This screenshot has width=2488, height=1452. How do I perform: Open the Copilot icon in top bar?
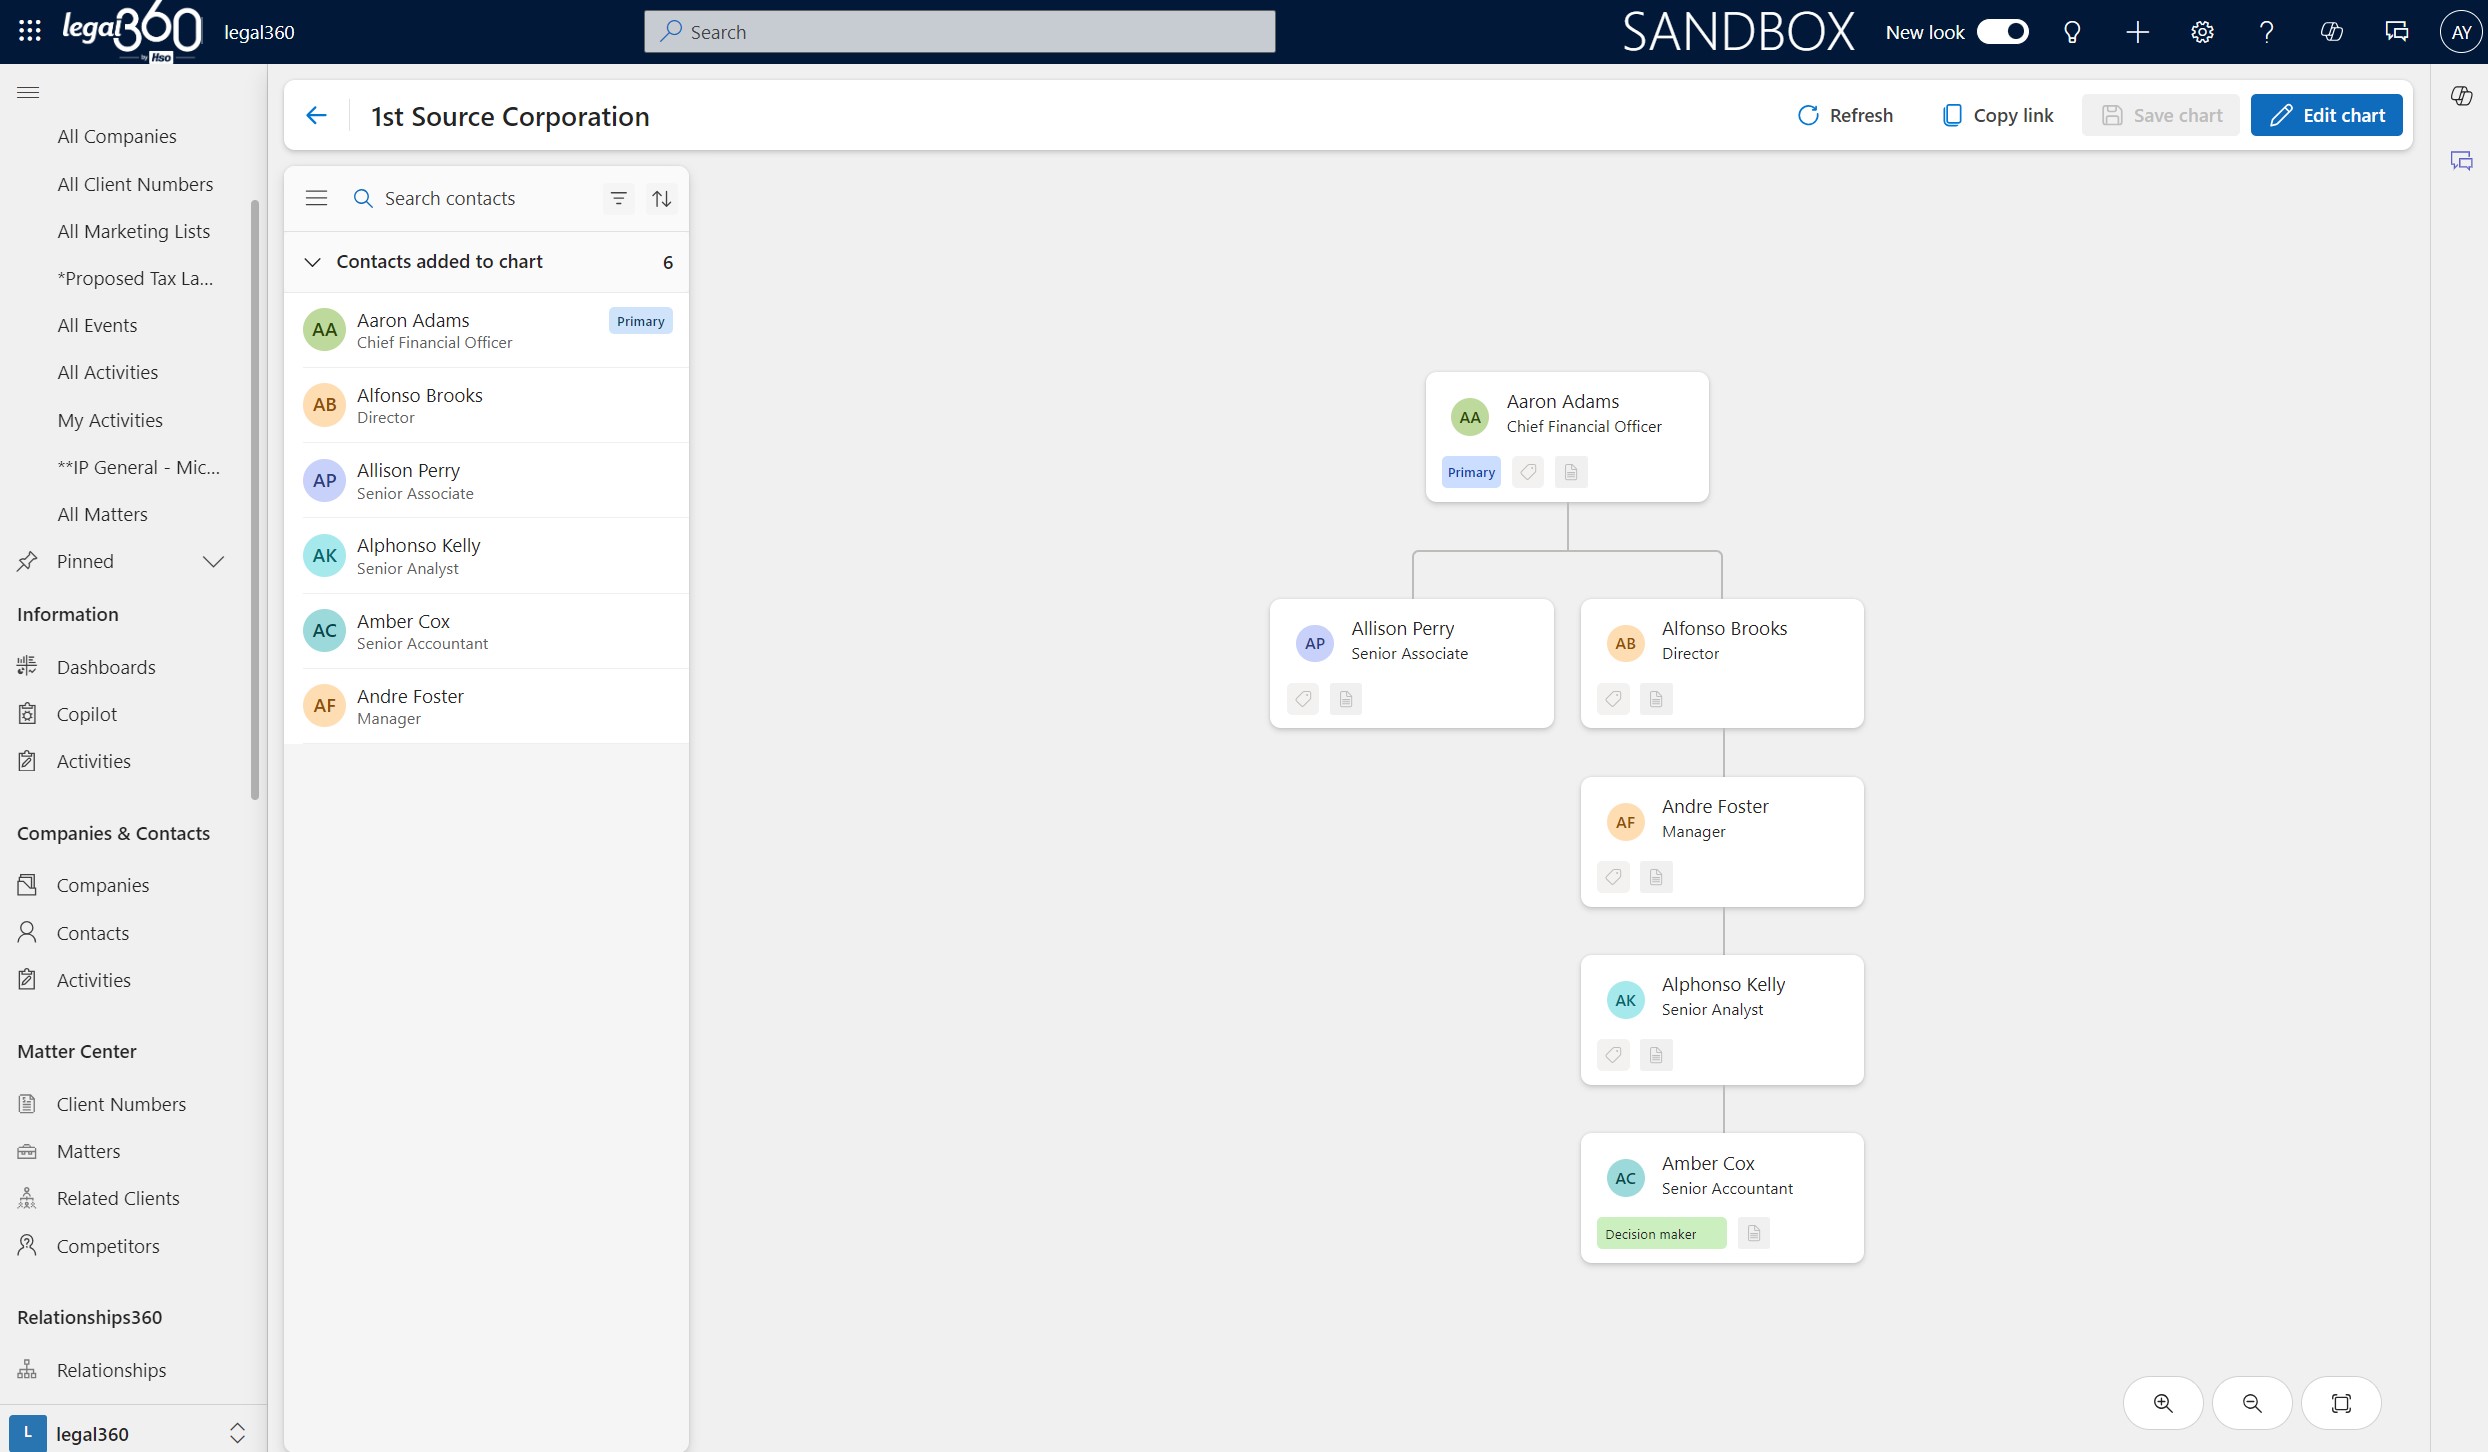coord(2332,32)
